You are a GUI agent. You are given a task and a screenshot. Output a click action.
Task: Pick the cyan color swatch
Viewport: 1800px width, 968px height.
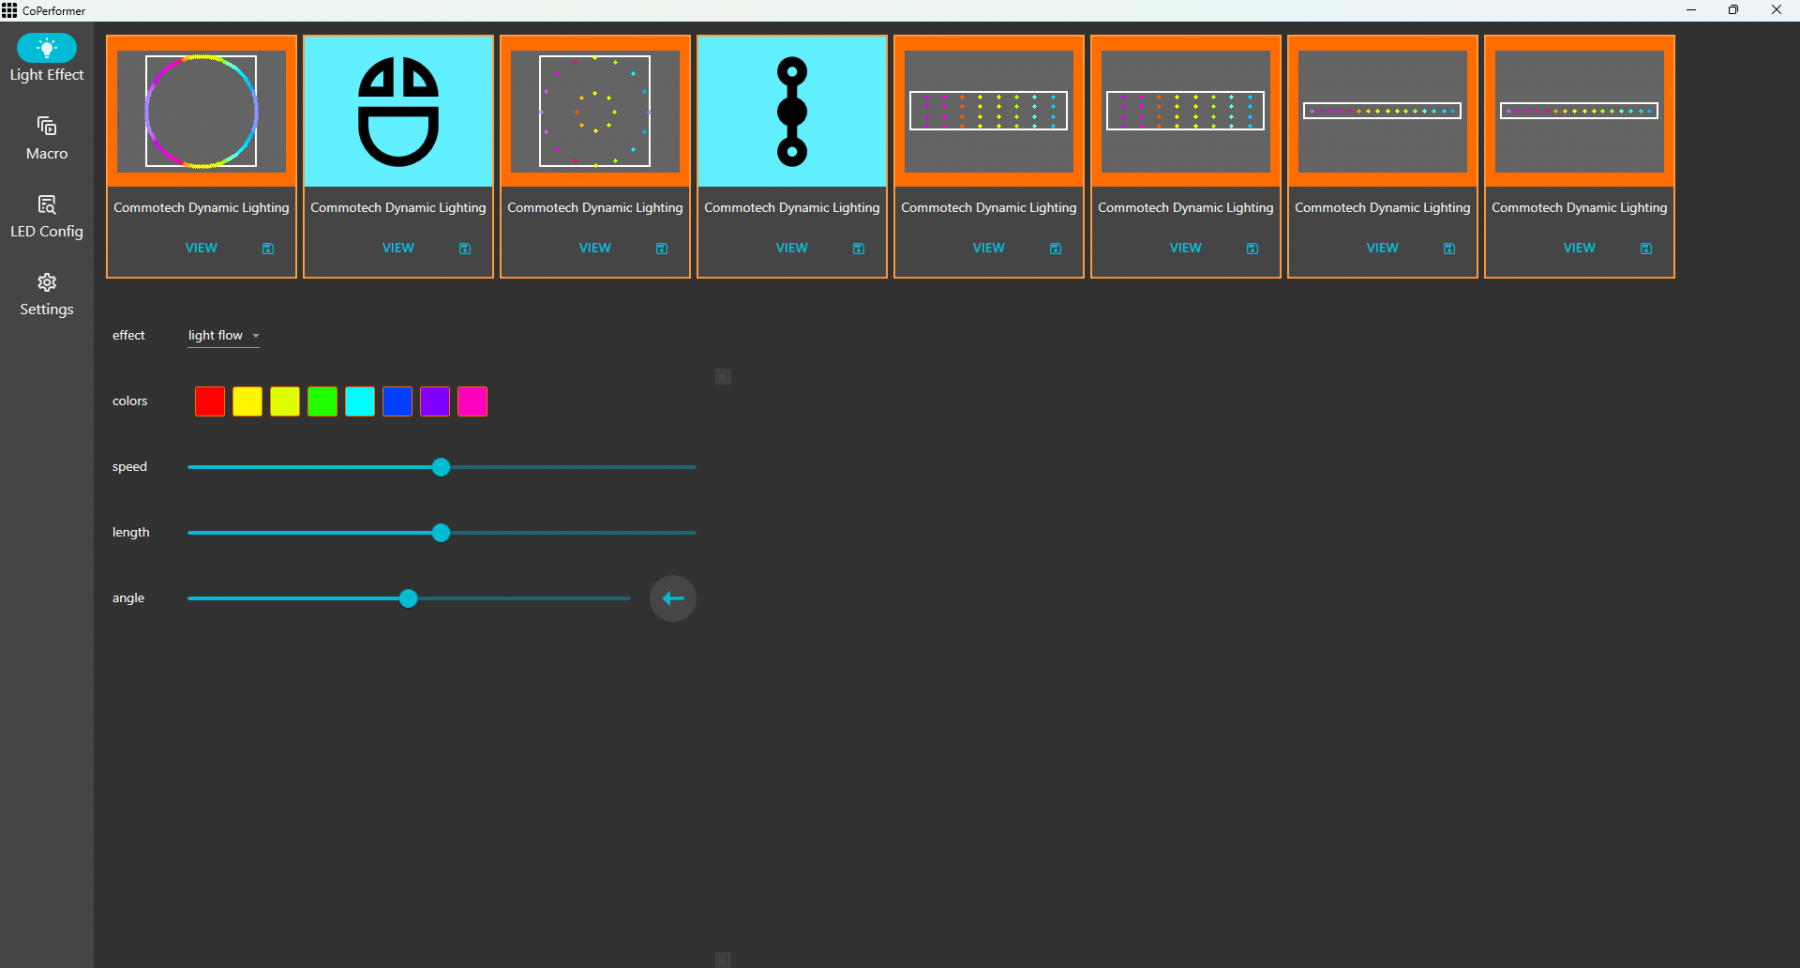coord(360,401)
